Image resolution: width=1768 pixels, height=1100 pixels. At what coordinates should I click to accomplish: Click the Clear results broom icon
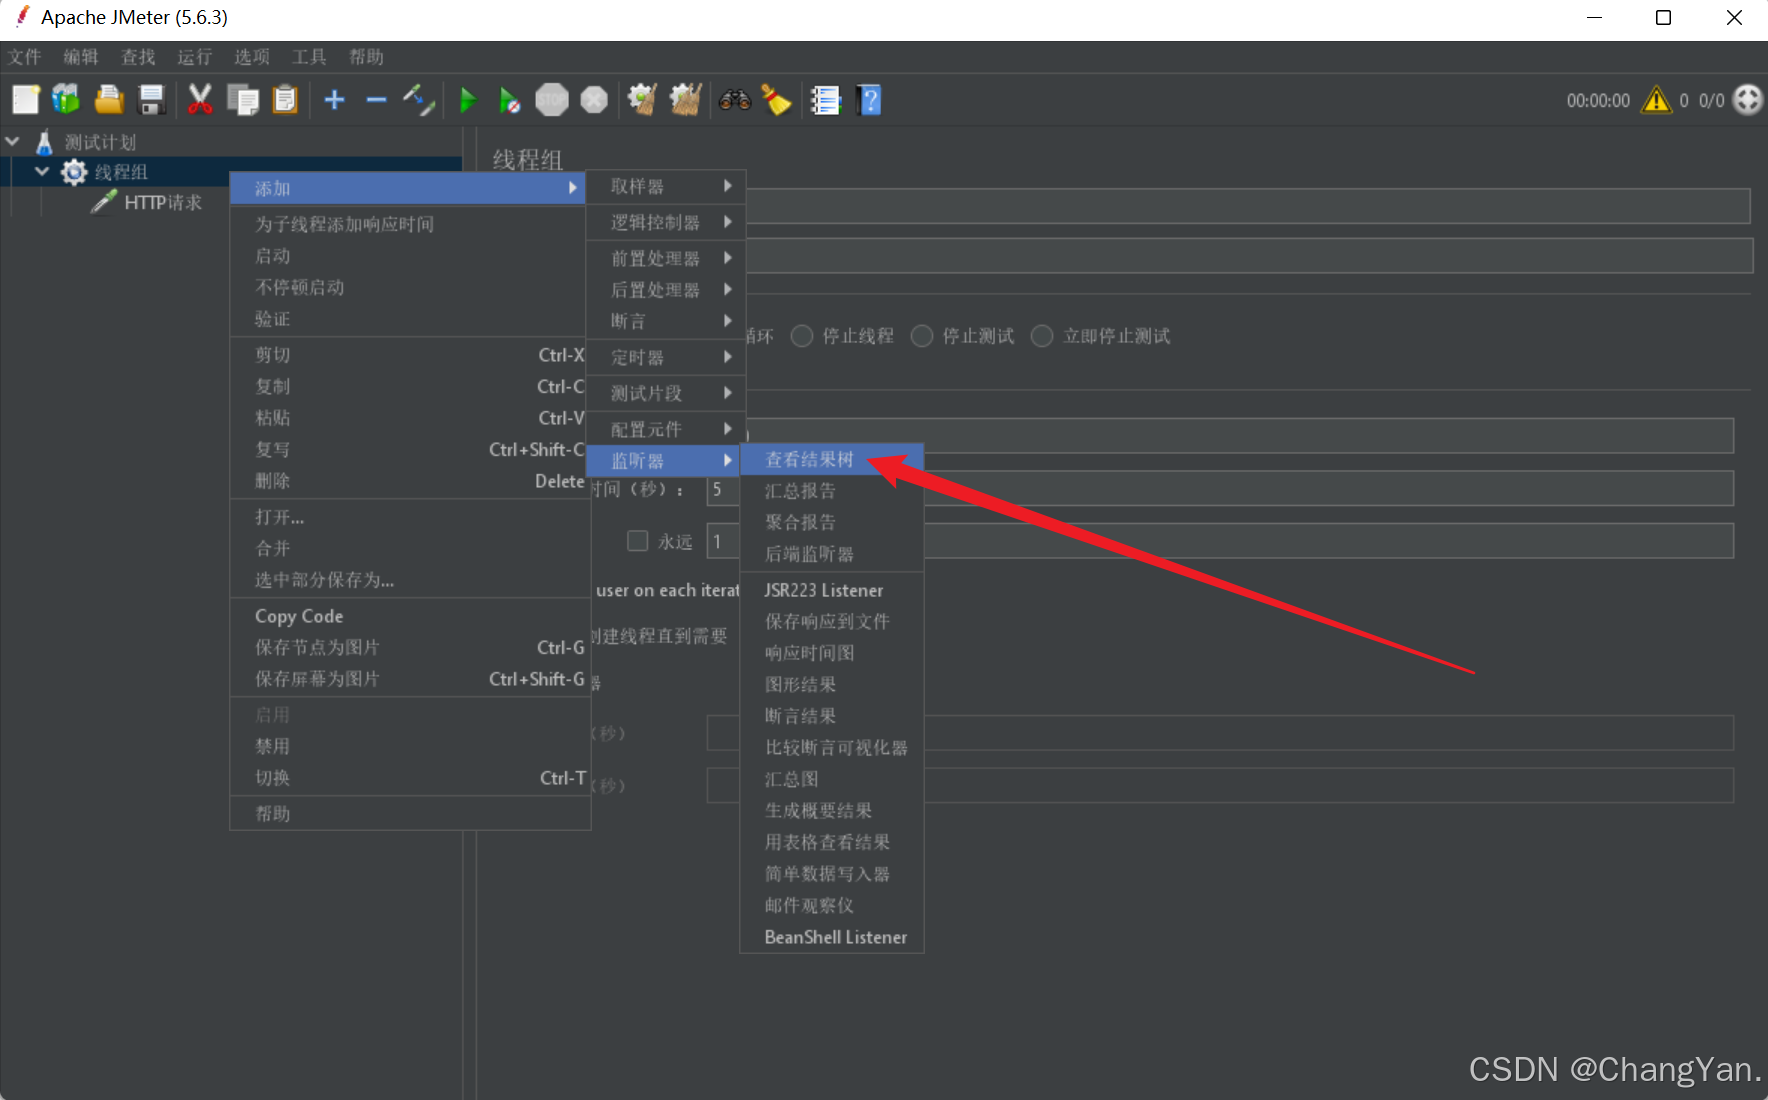642,100
